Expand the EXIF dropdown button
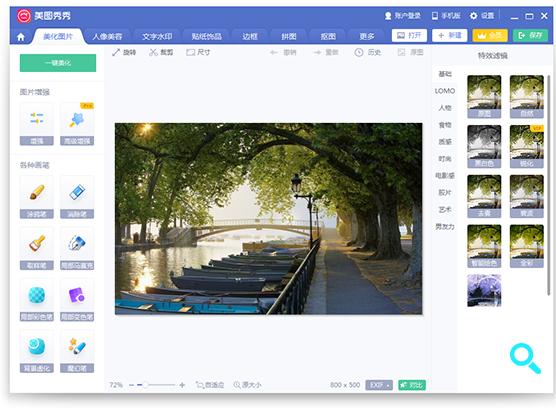Image resolution: width=556 pixels, height=415 pixels. (x=379, y=385)
